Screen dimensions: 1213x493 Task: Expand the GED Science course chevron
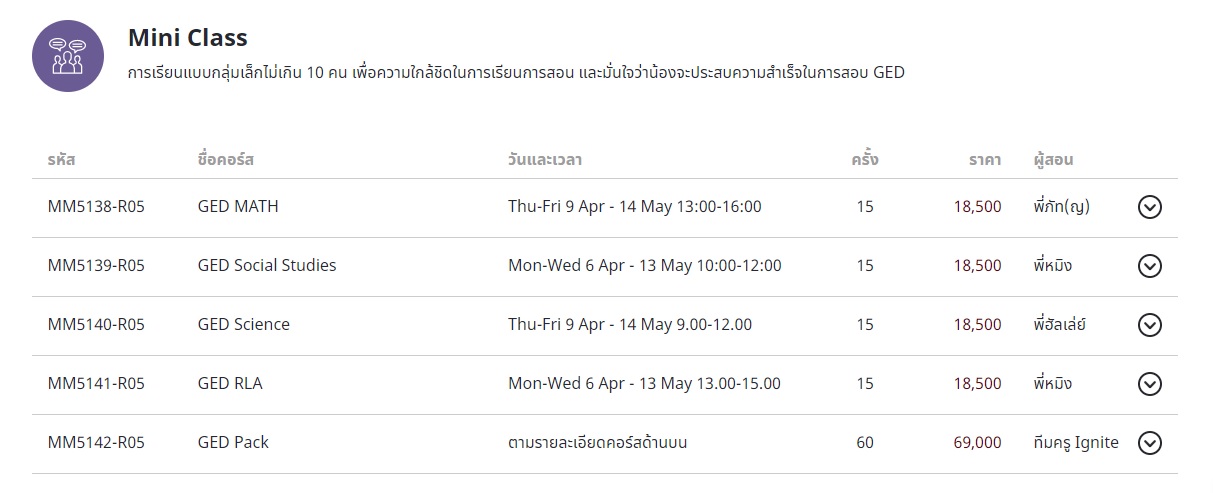click(1150, 325)
